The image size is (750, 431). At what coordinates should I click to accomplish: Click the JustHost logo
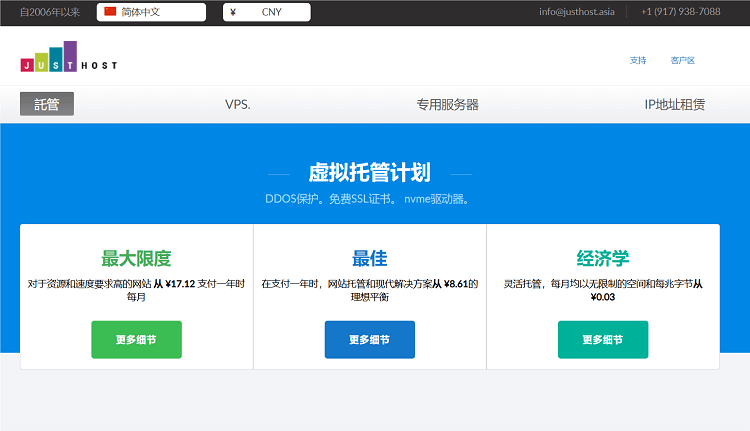pyautogui.click(x=68, y=58)
